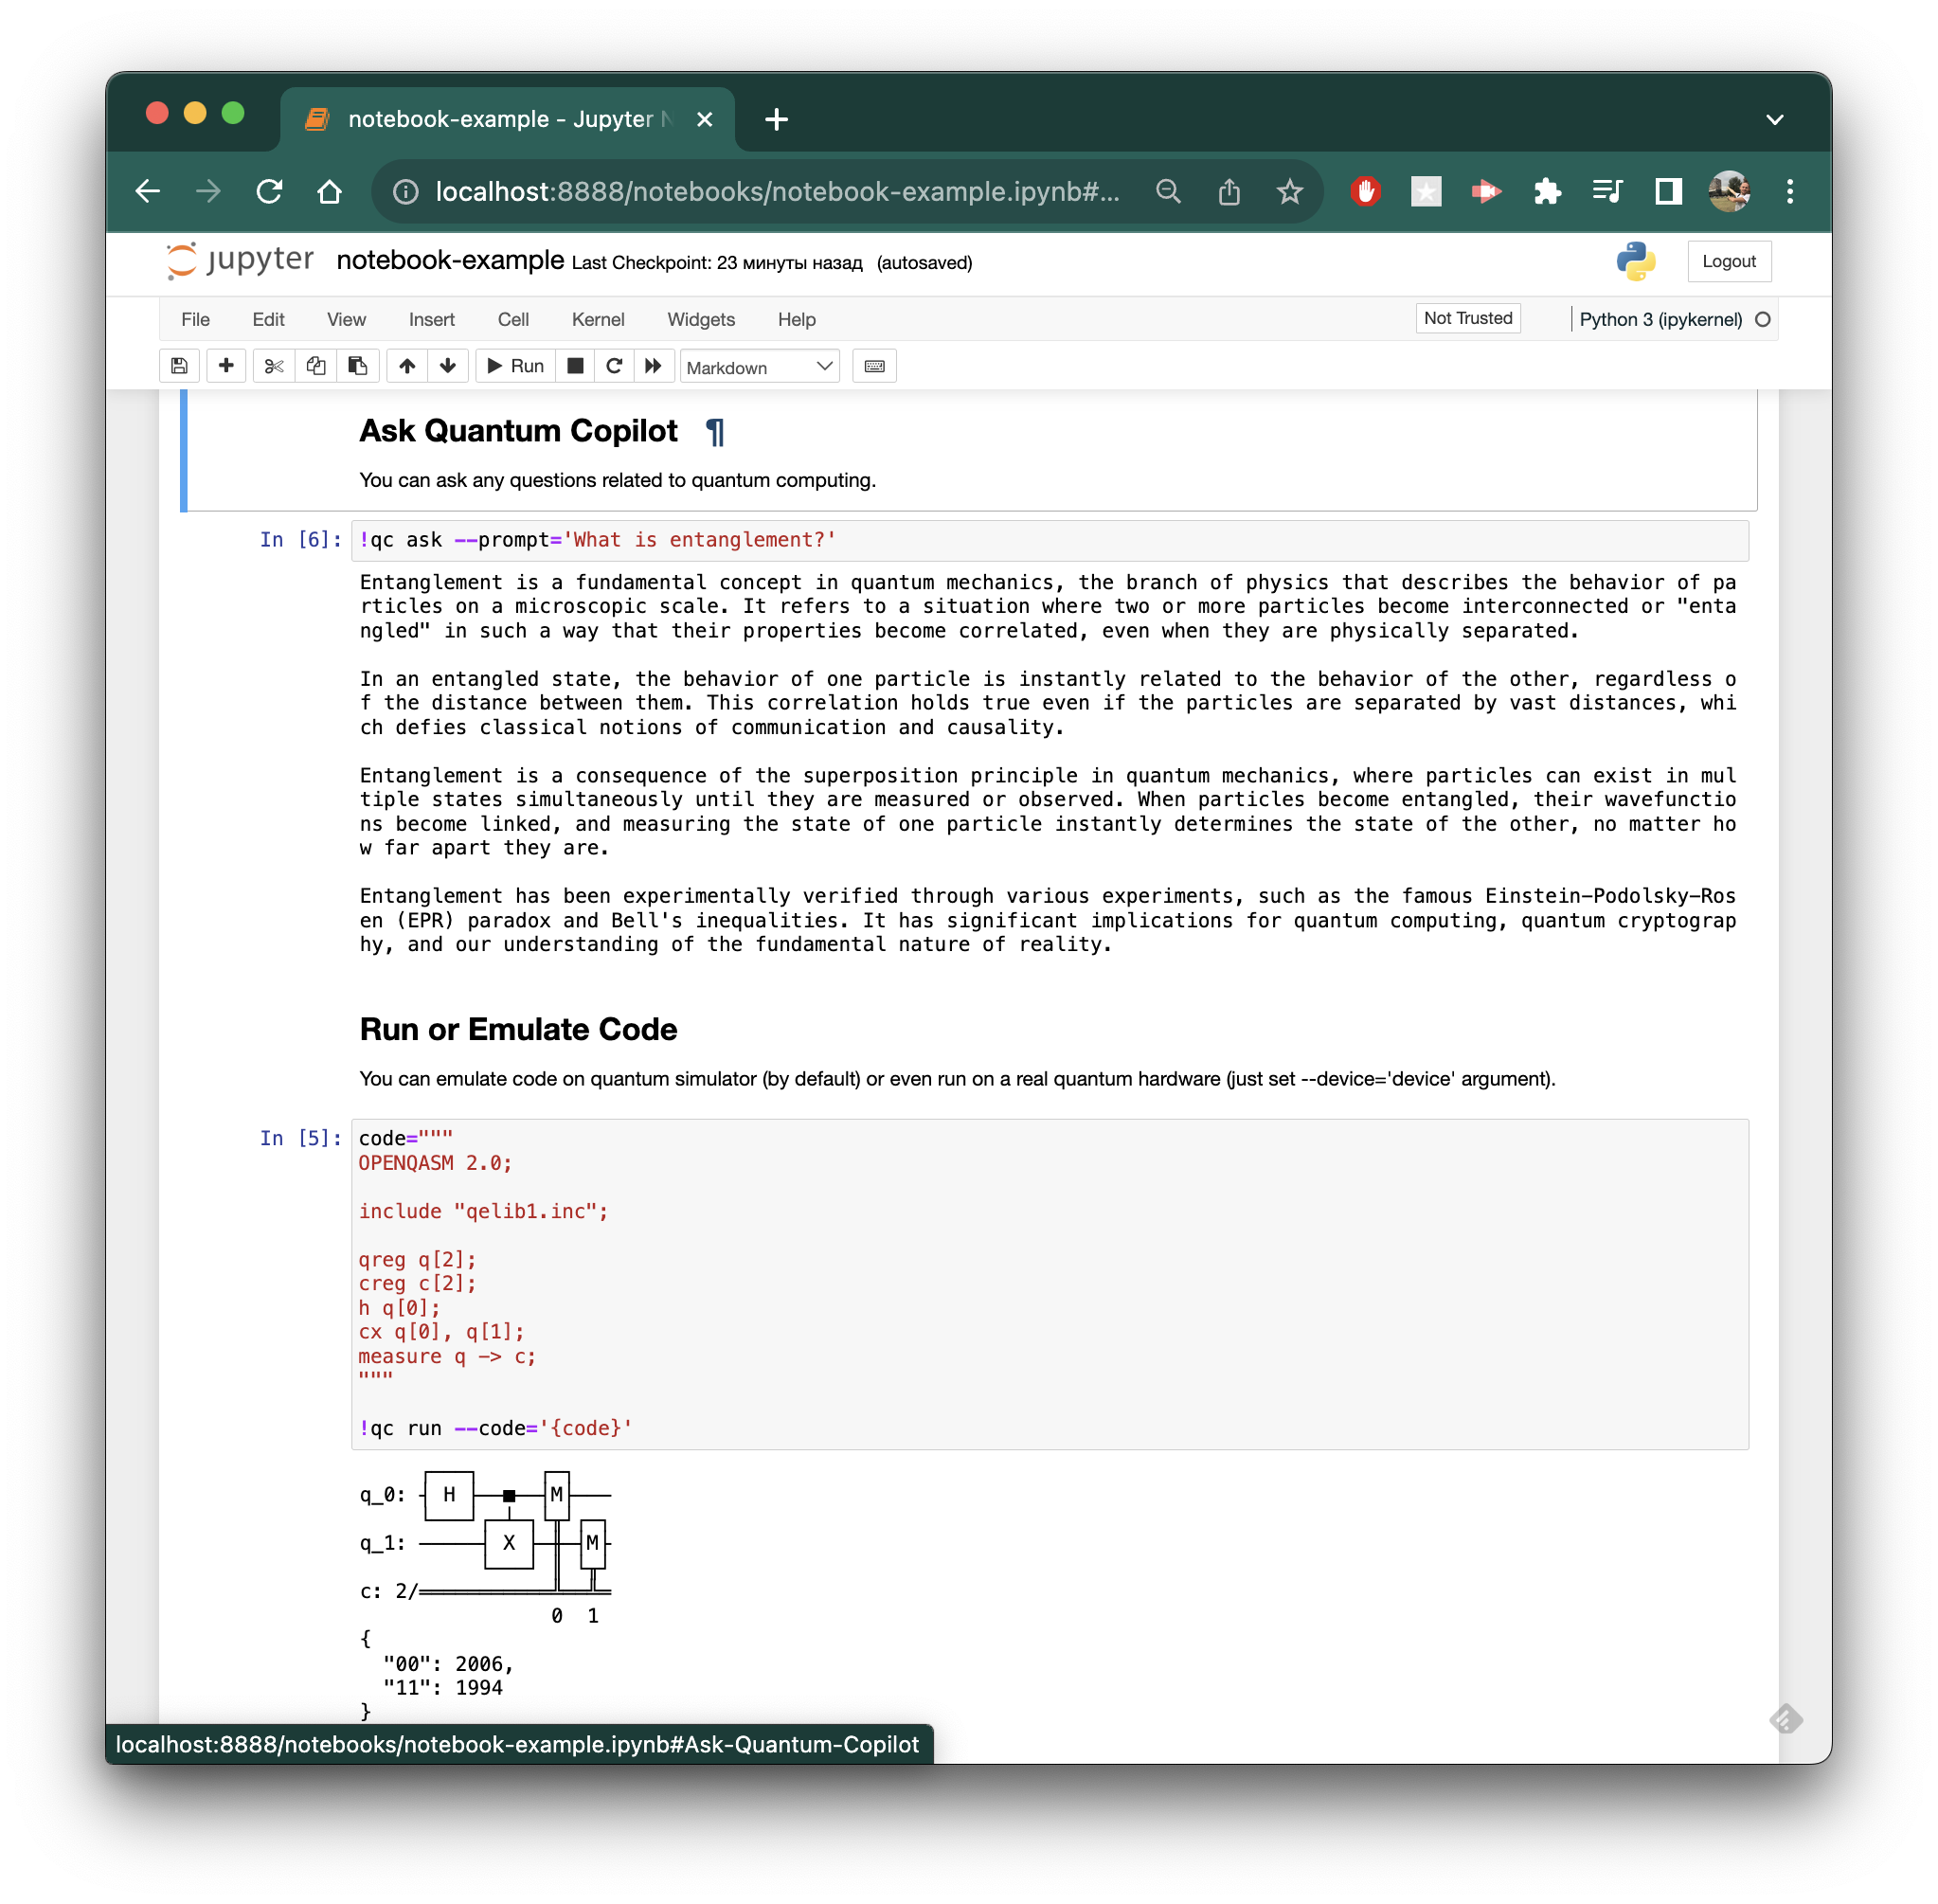Bookmark this page with the star icon
The image size is (1938, 1904).
point(1289,191)
